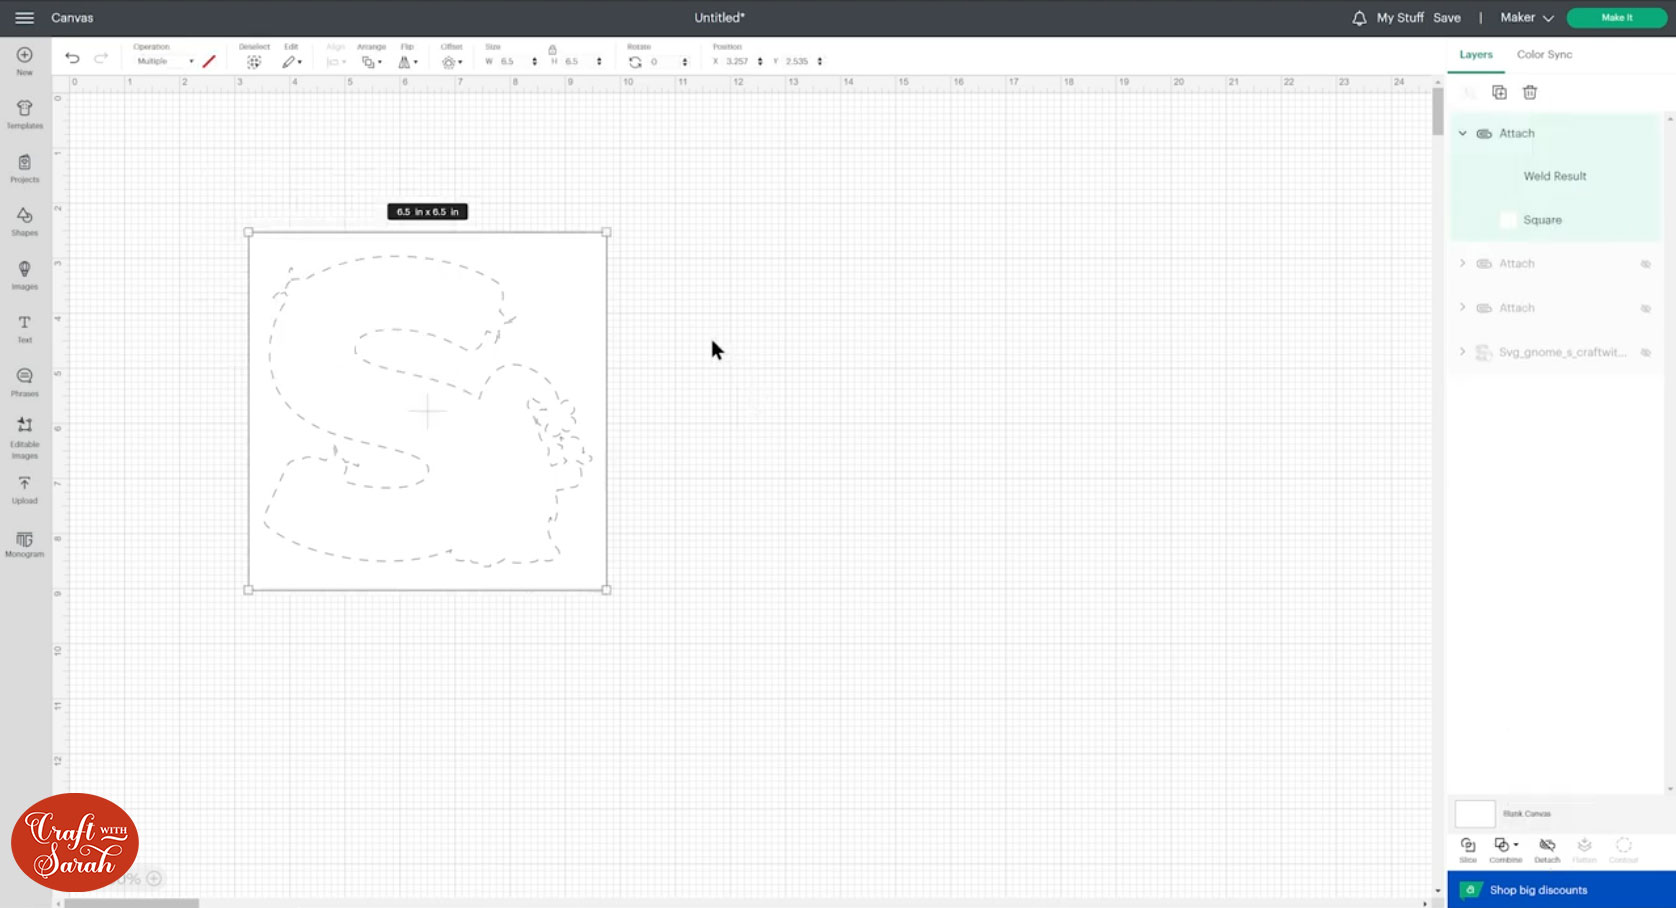Viewport: 1676px width, 908px height.
Task: Duplicate the selected layer
Action: [1499, 92]
